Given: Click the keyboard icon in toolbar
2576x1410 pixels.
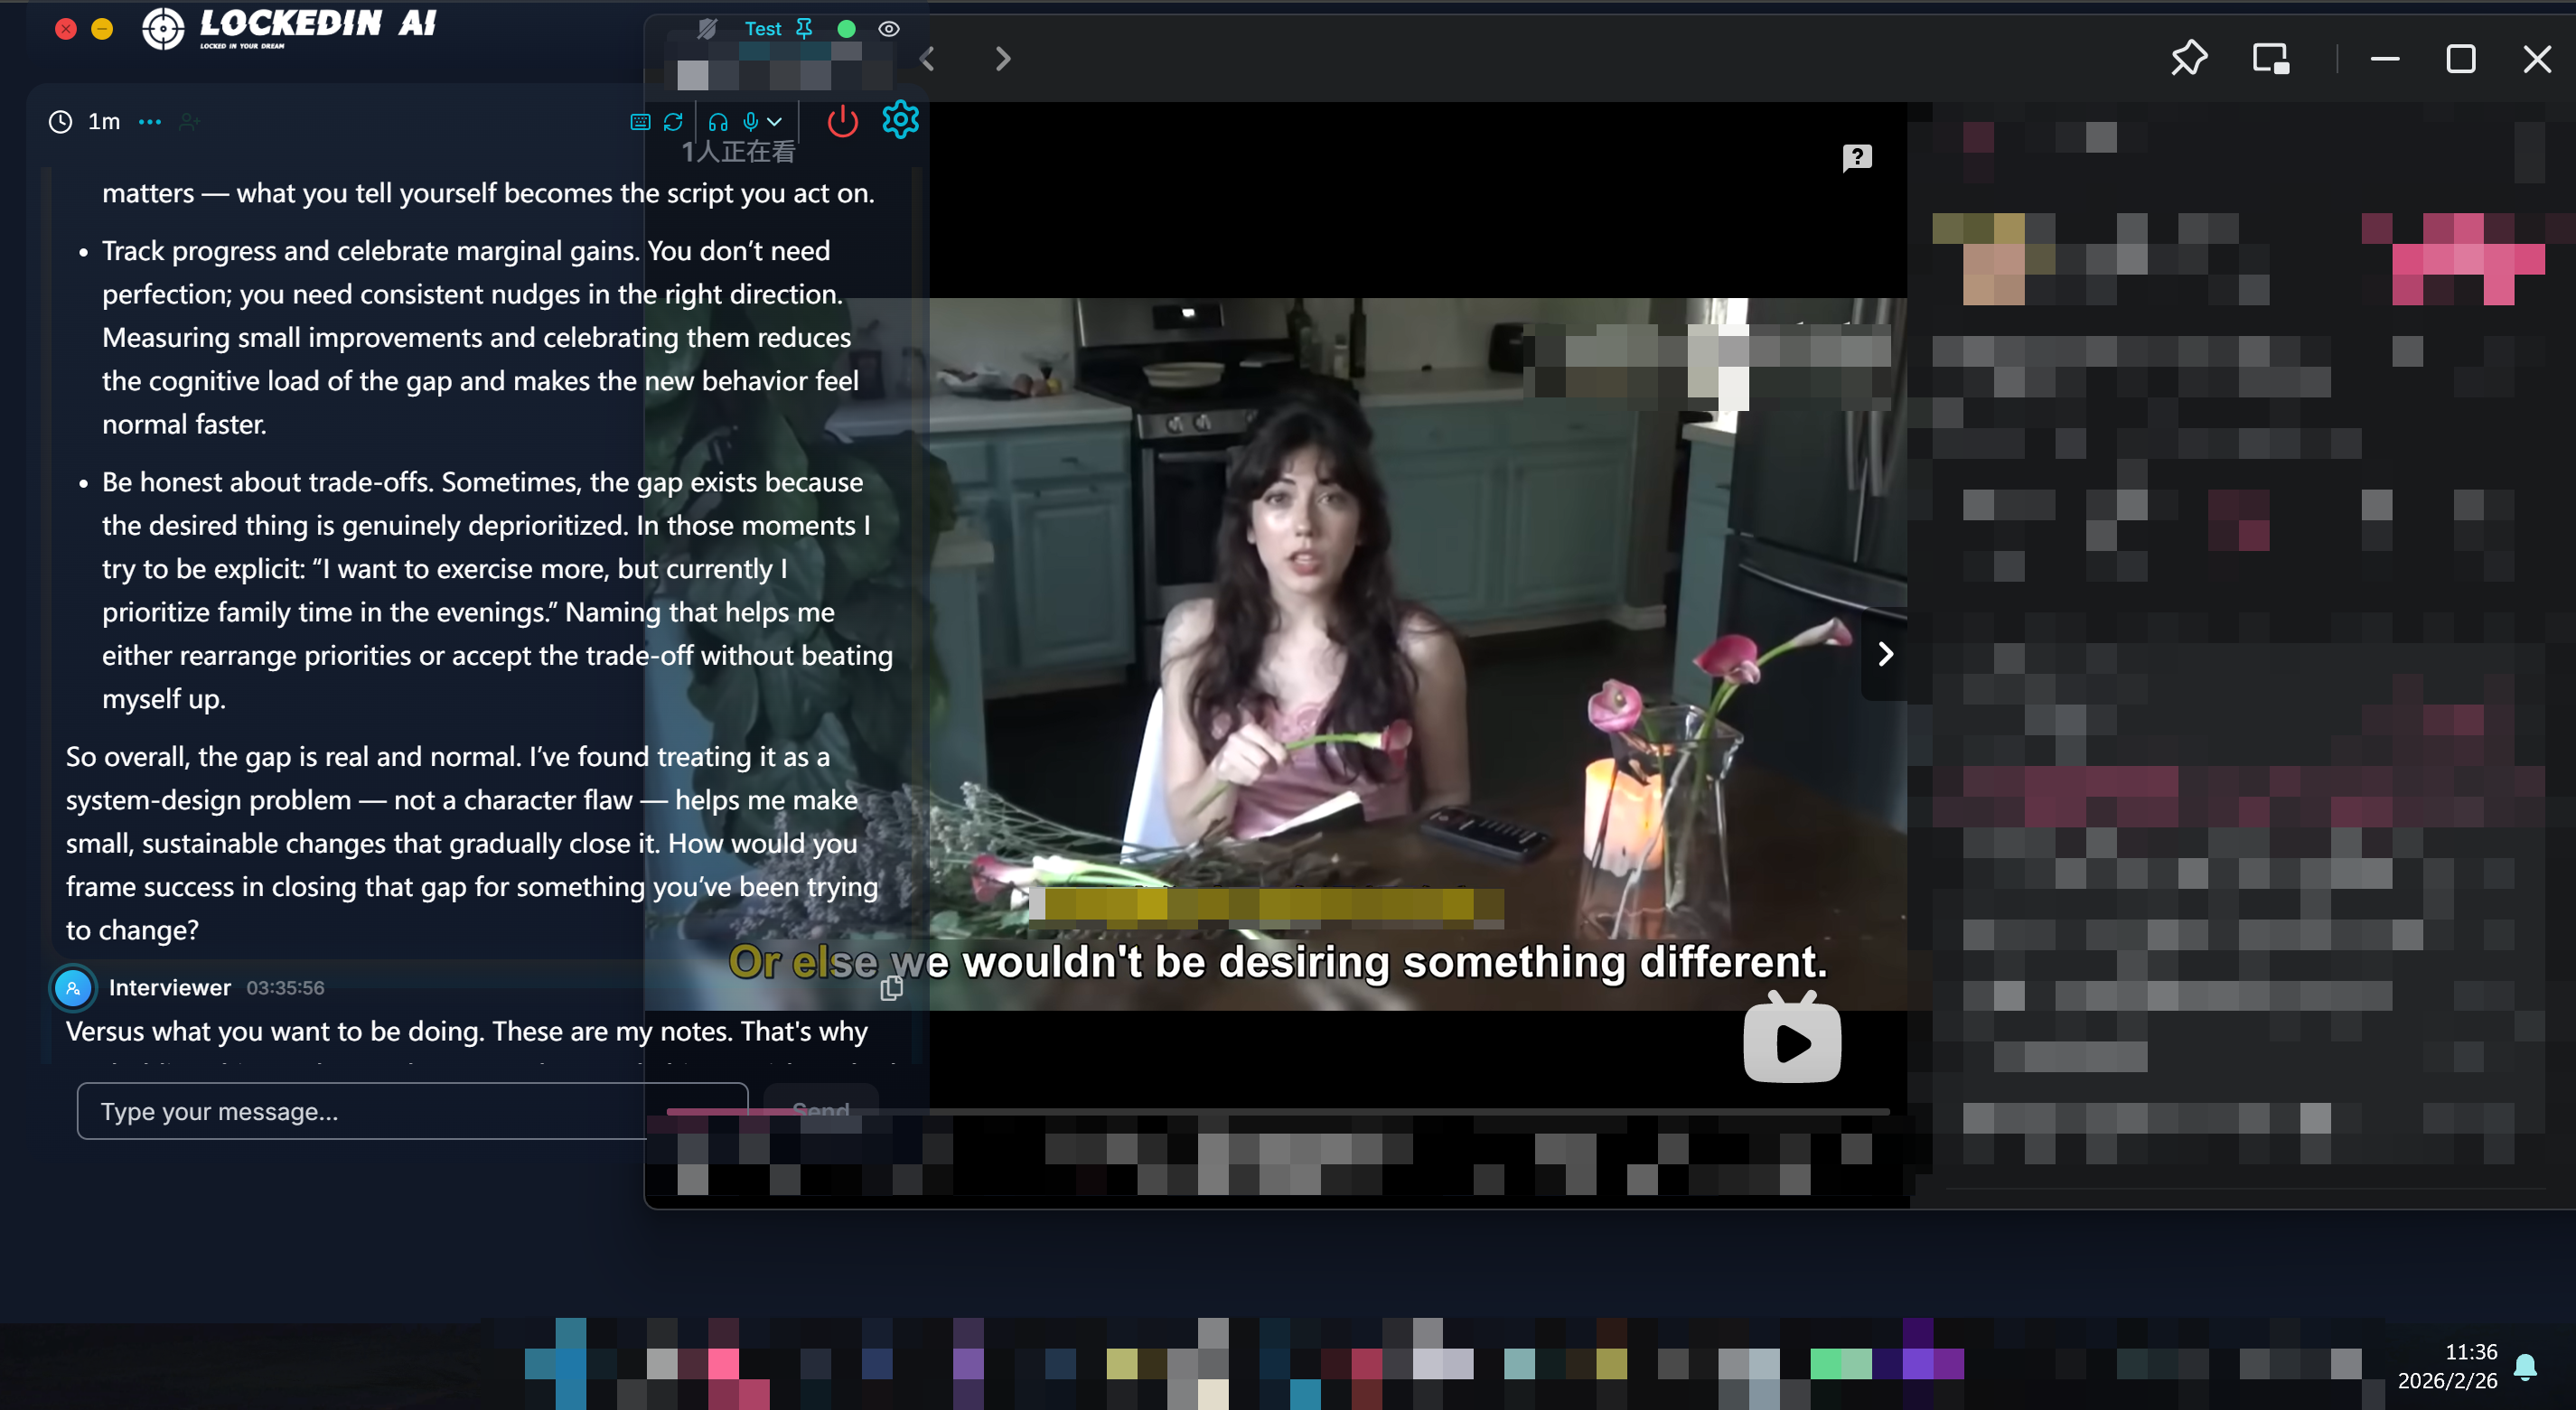Looking at the screenshot, I should pos(640,122).
